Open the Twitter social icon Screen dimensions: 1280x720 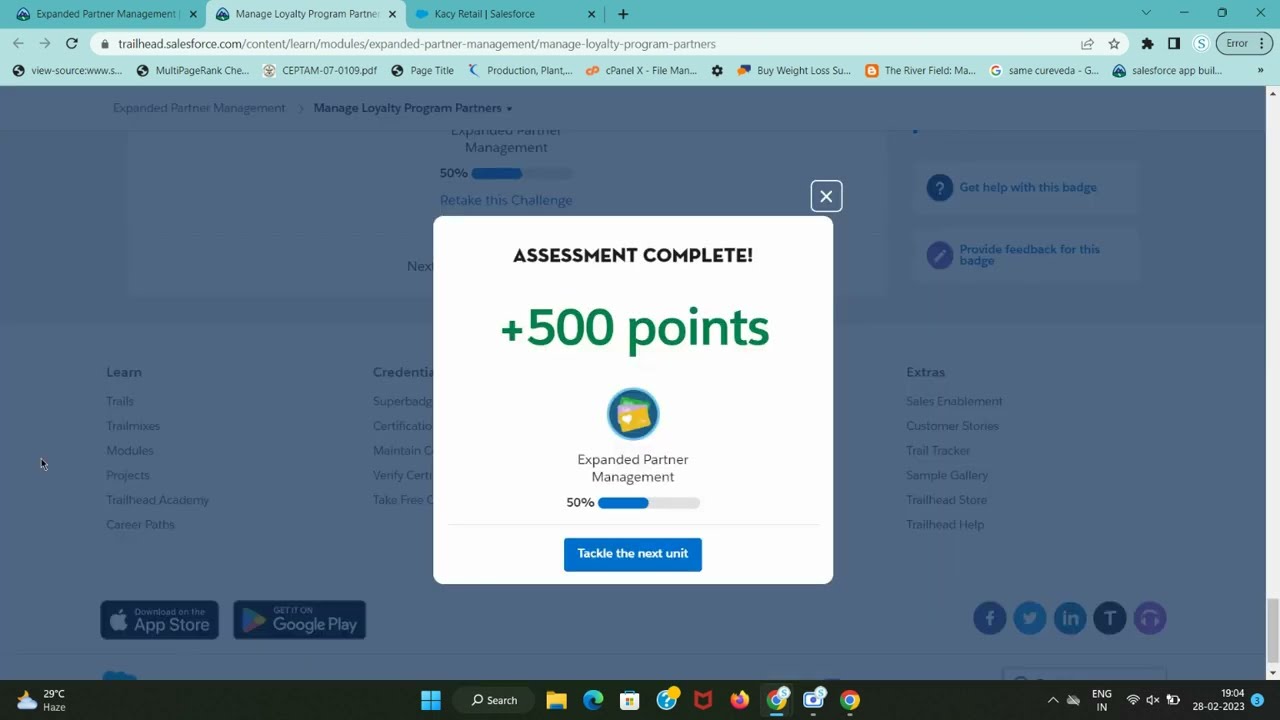pos(1030,618)
